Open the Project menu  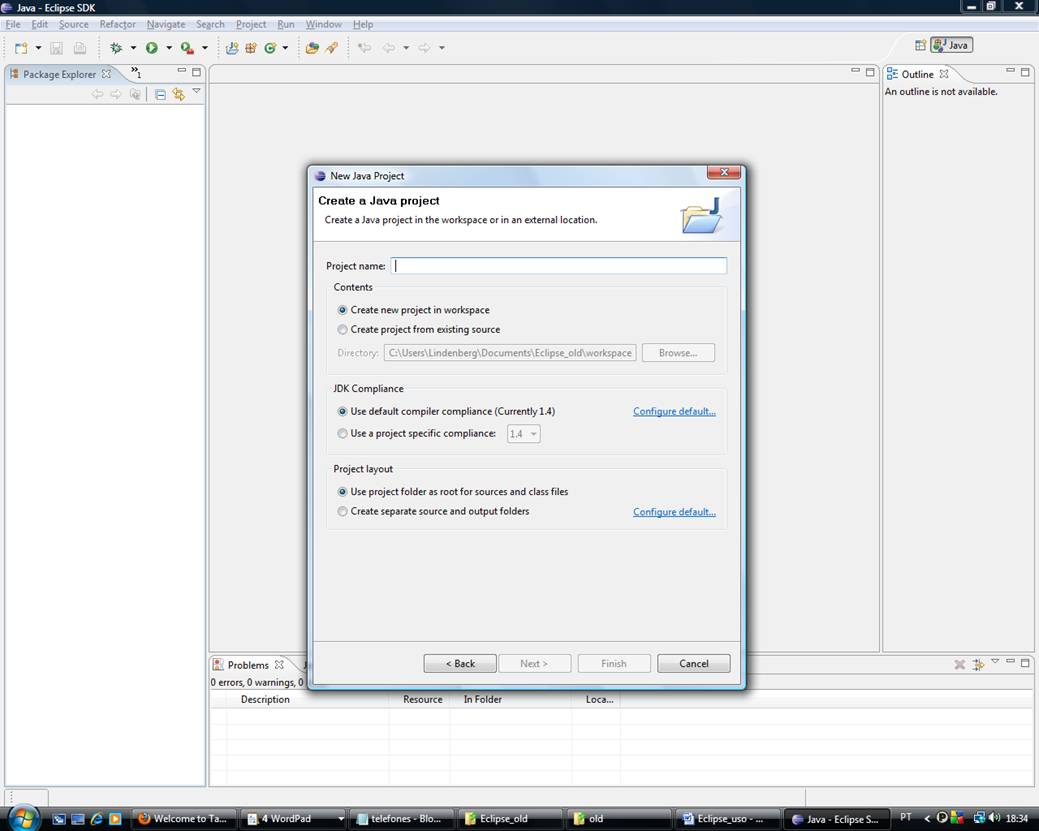(251, 25)
